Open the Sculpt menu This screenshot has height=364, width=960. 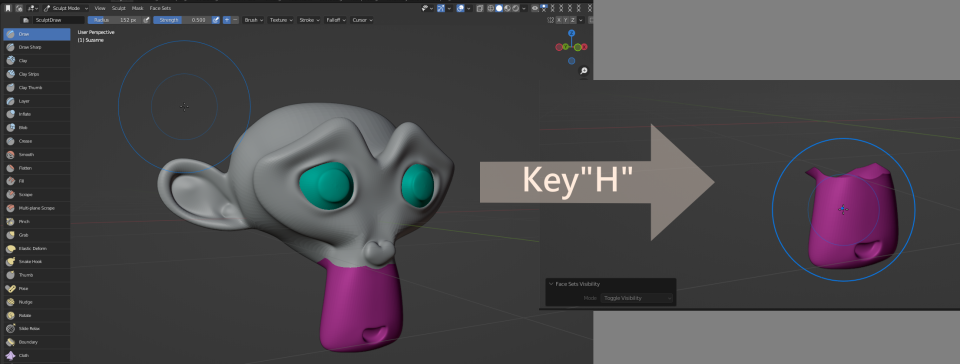tap(119, 9)
